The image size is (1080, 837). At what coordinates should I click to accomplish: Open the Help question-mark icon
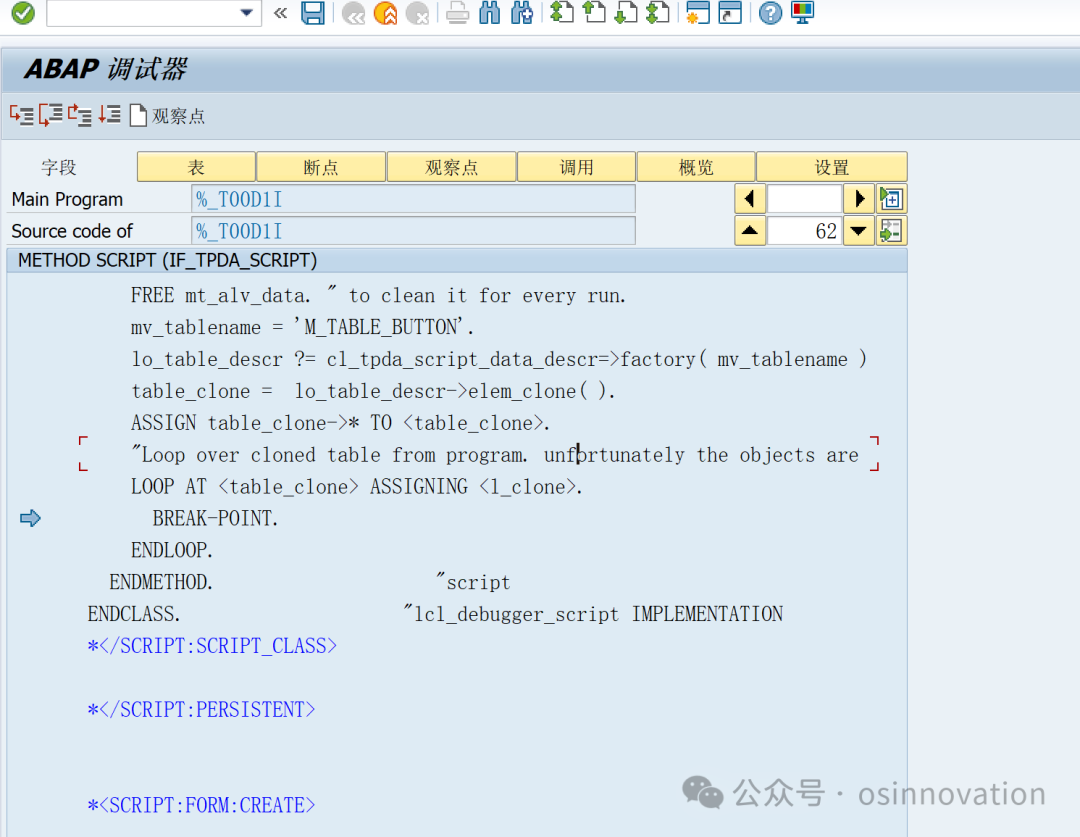pos(769,13)
